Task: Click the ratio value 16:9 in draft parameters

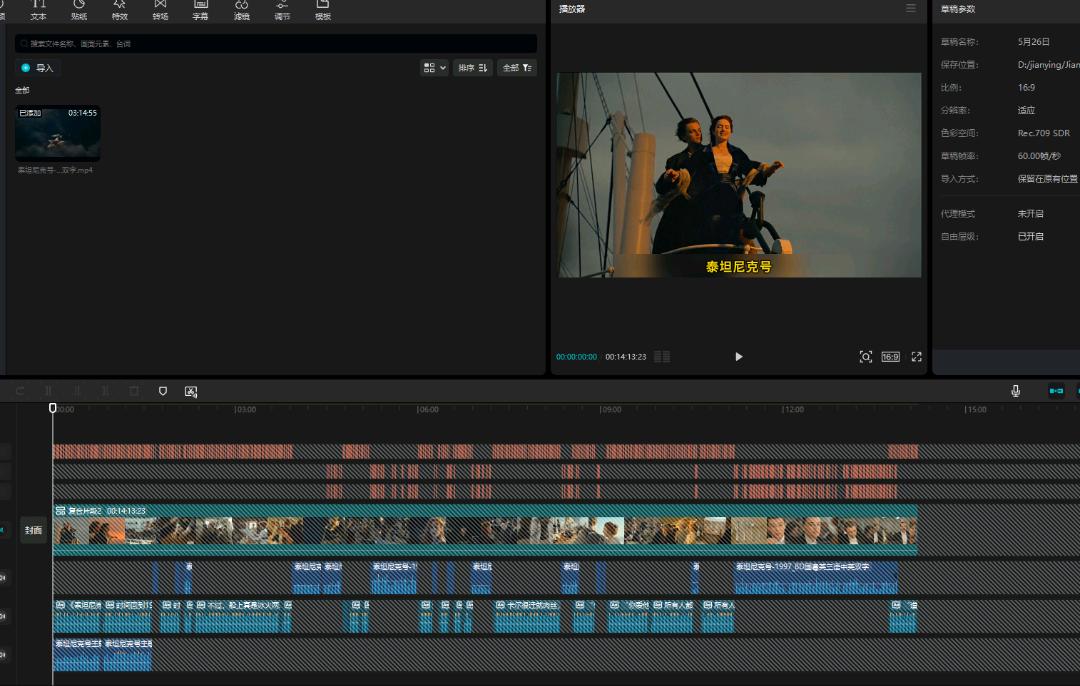Action: [x=1026, y=87]
